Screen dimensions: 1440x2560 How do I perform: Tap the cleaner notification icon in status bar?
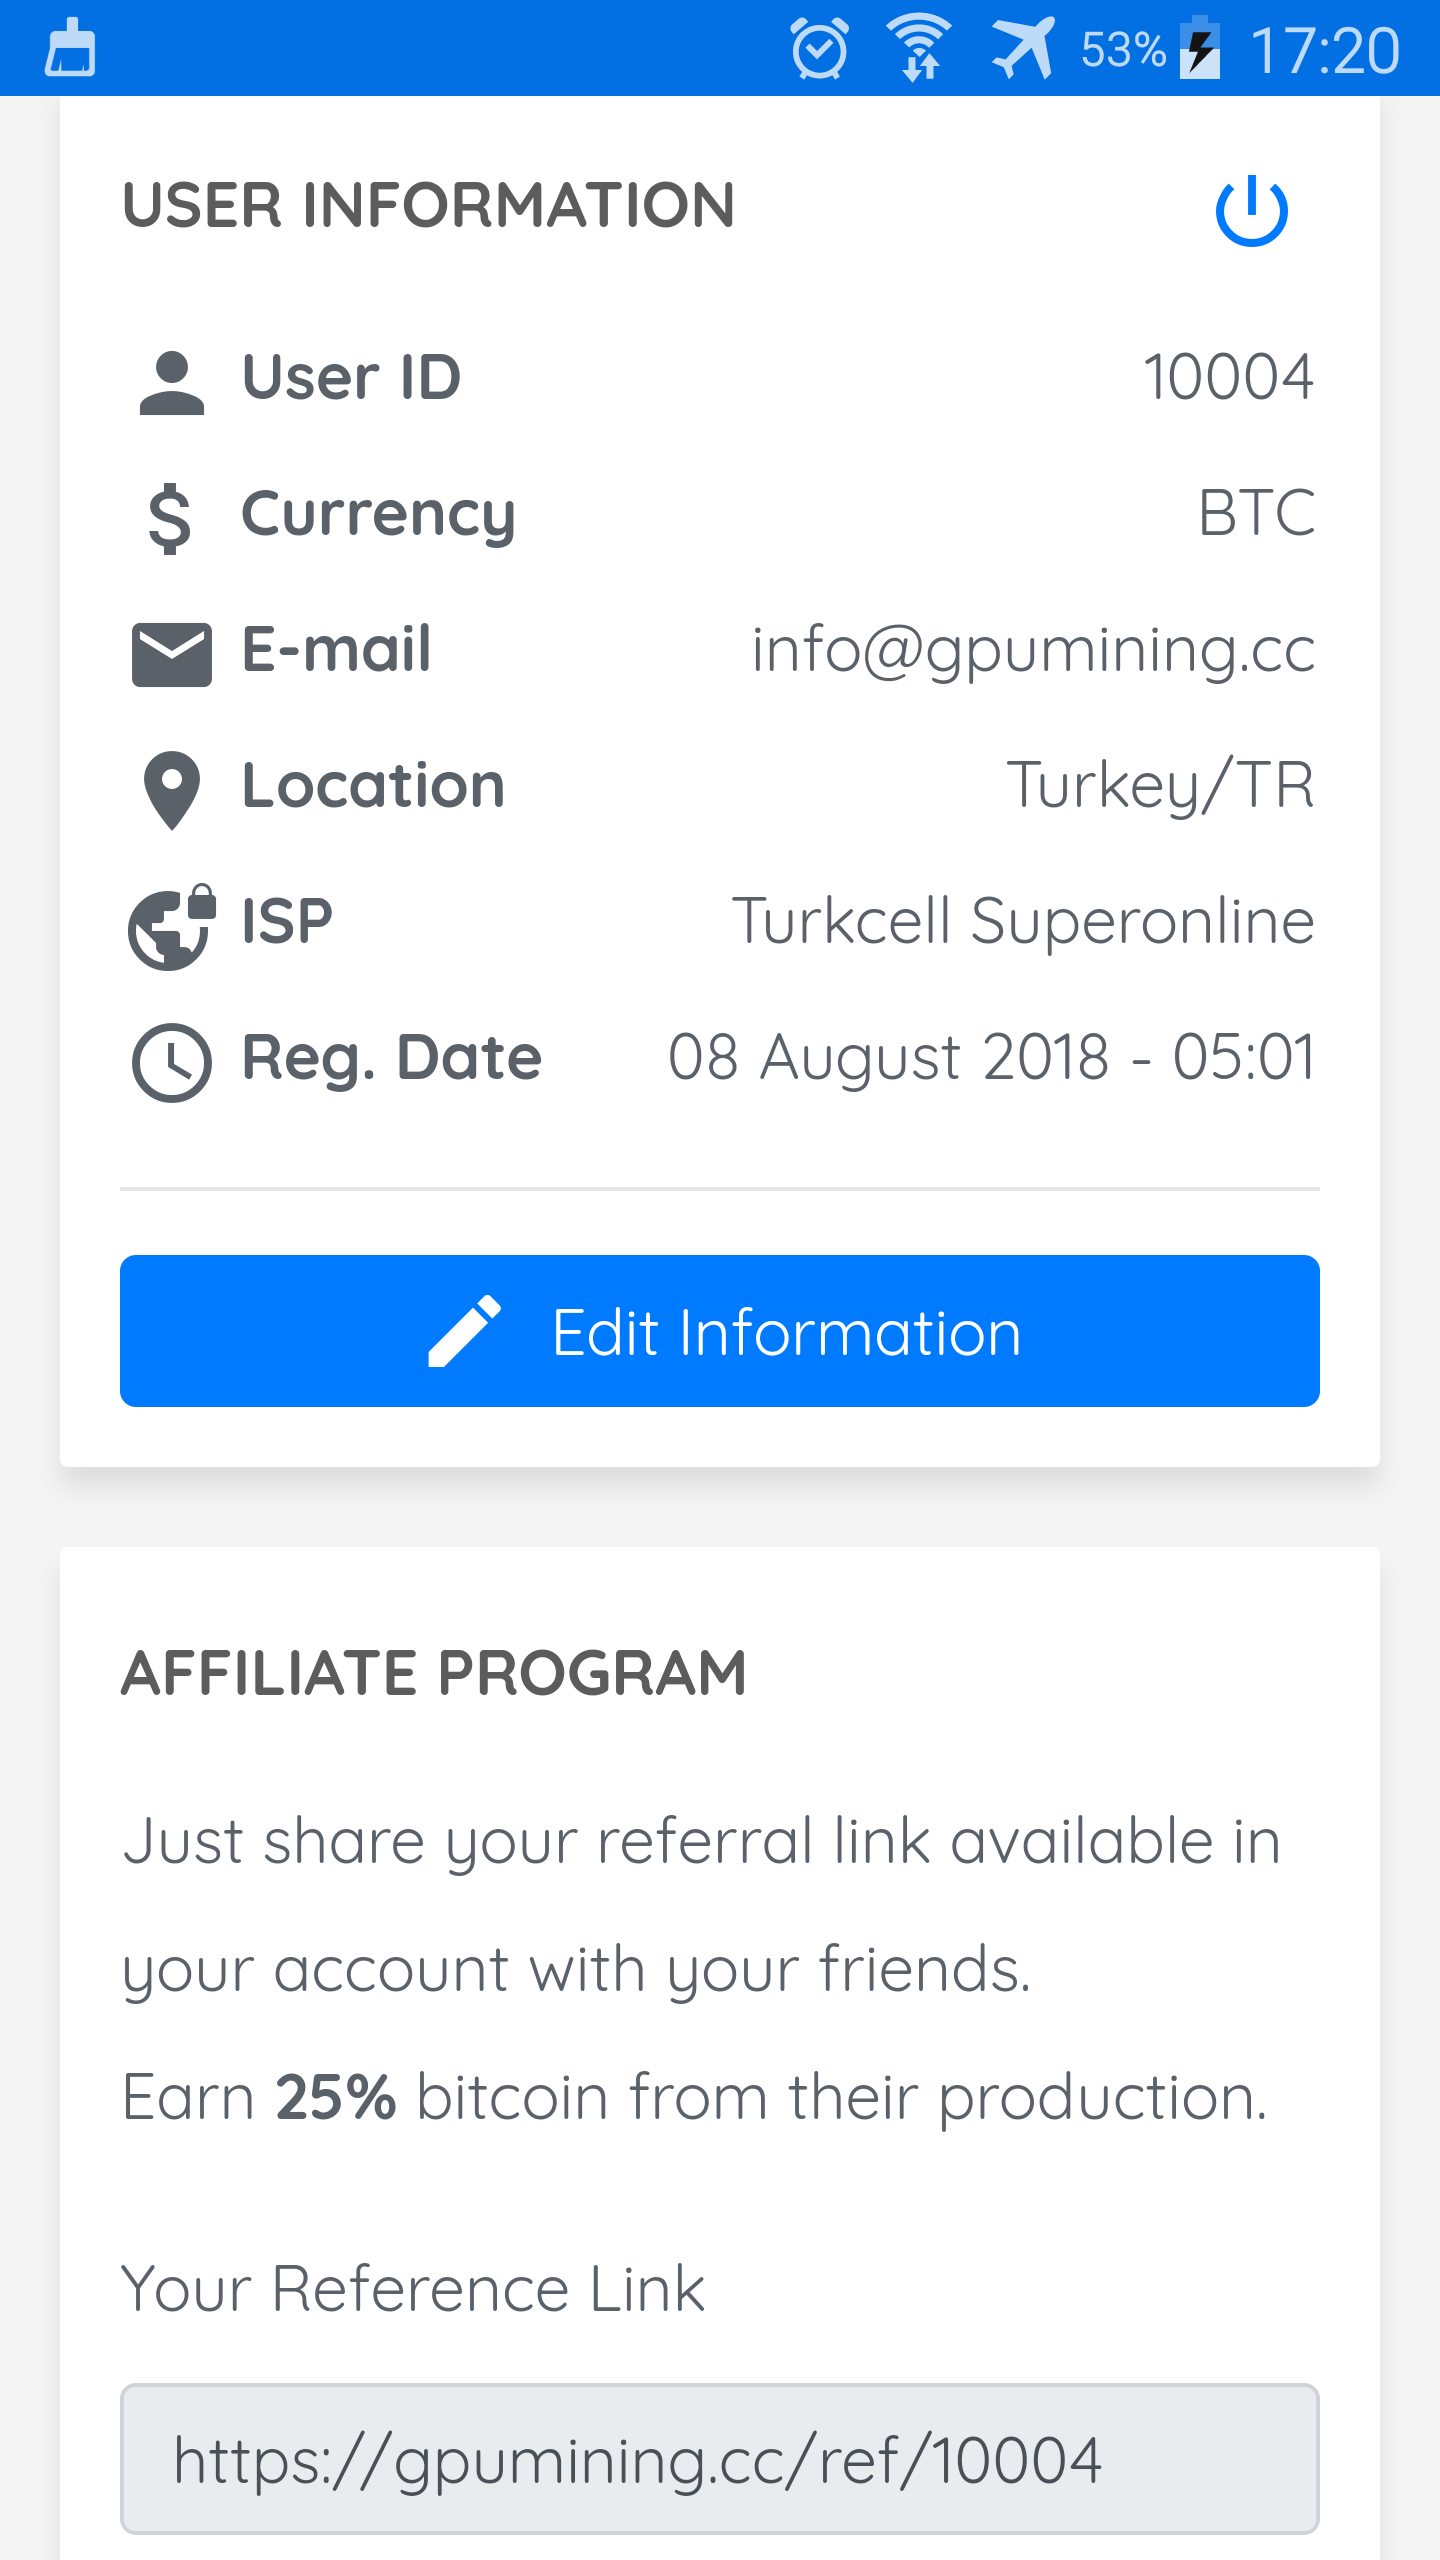[x=70, y=48]
